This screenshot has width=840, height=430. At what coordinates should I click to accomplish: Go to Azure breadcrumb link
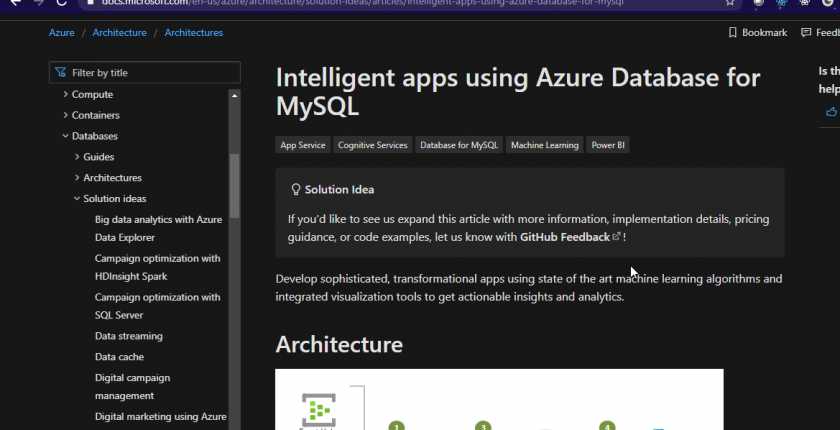coord(61,33)
